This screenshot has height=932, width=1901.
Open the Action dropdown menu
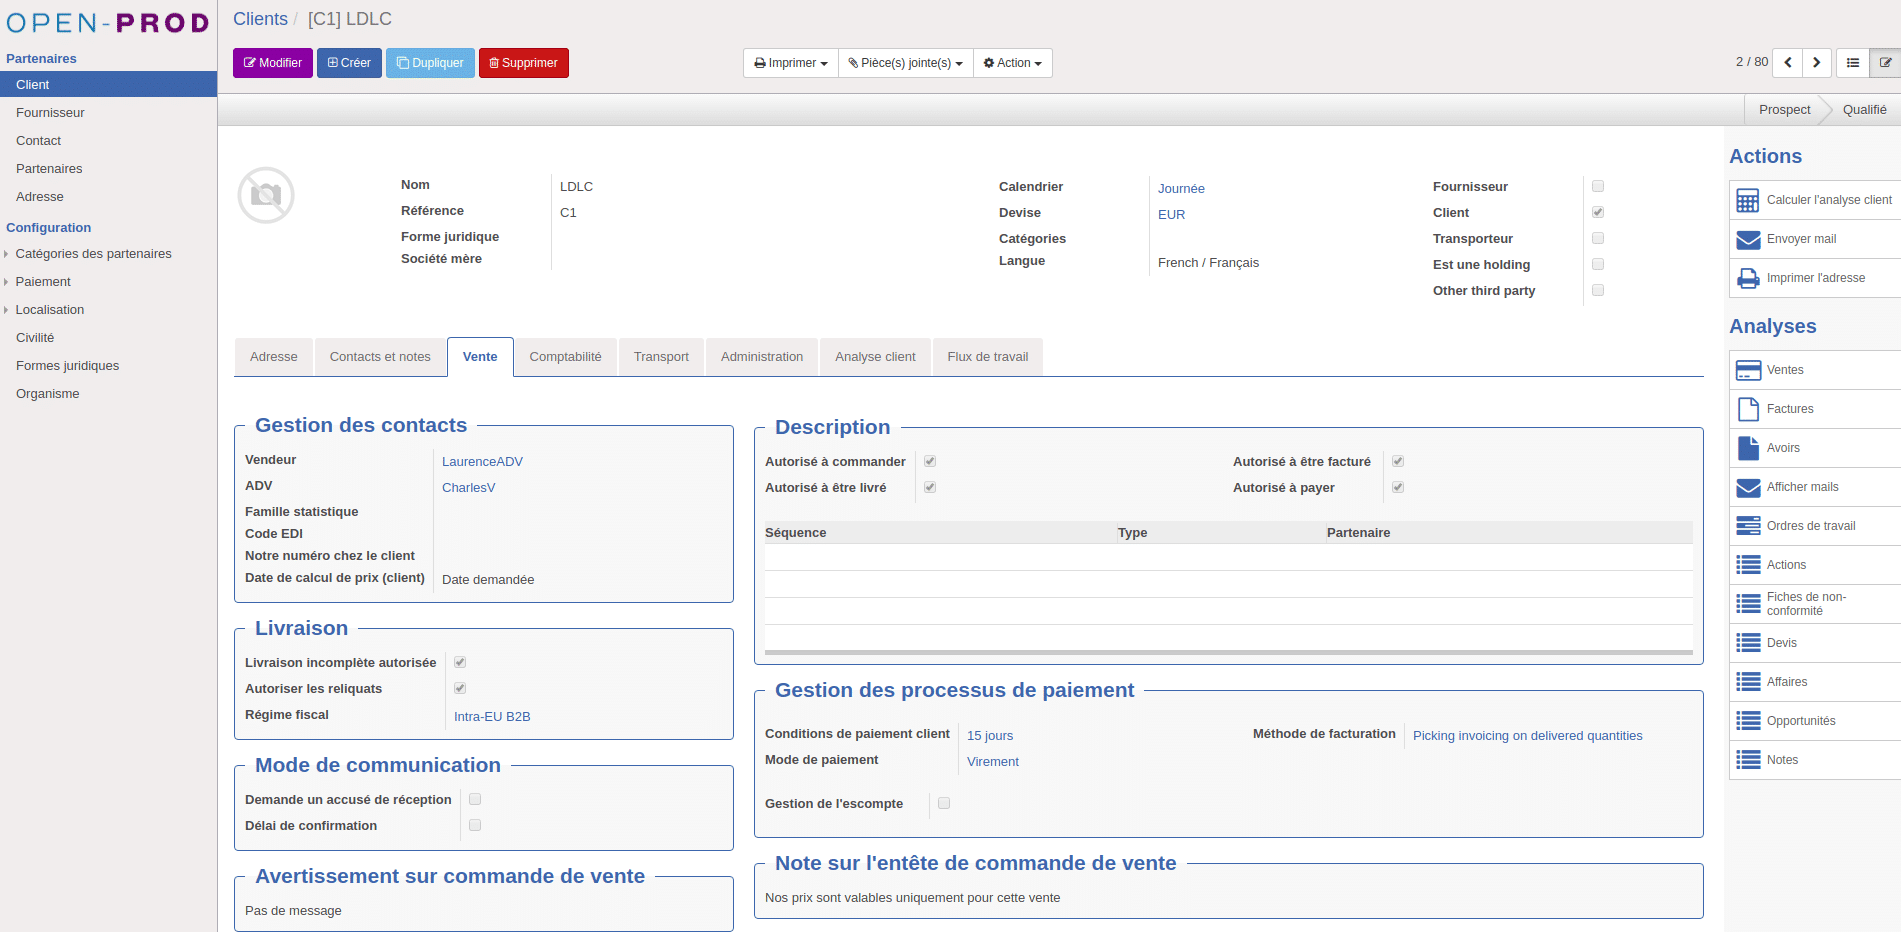point(1012,63)
